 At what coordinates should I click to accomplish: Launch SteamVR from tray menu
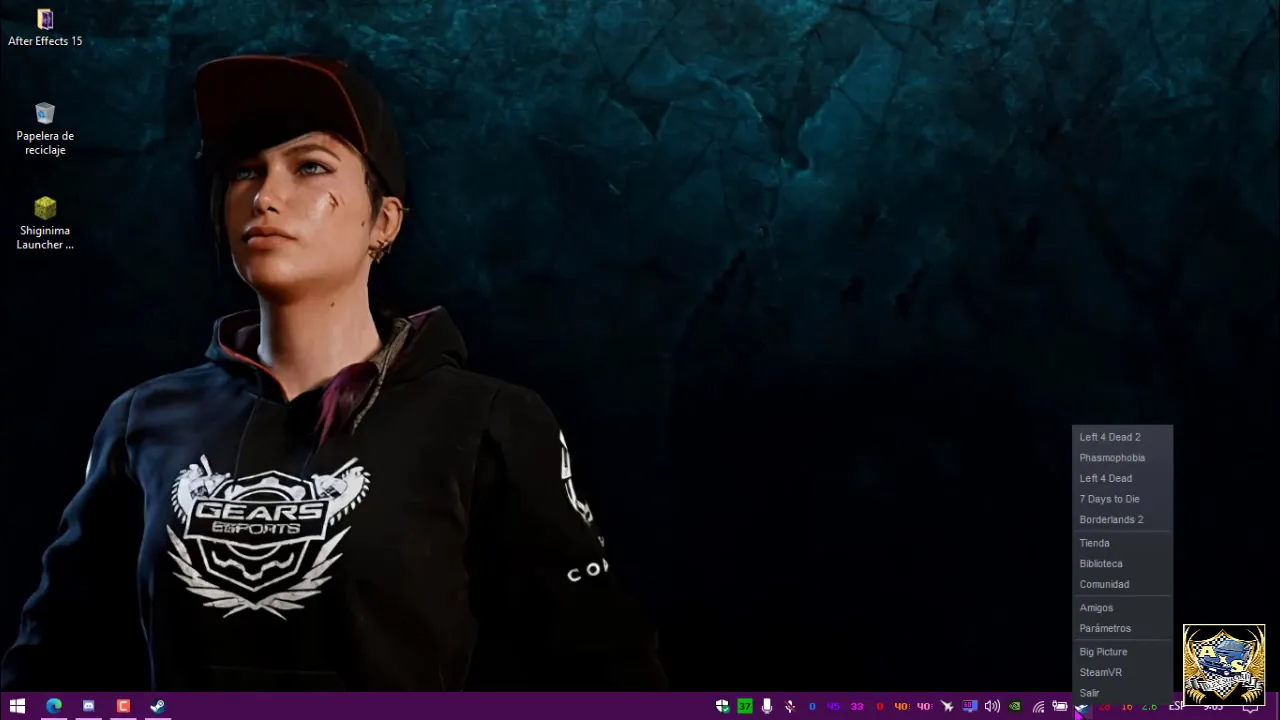point(1121,673)
